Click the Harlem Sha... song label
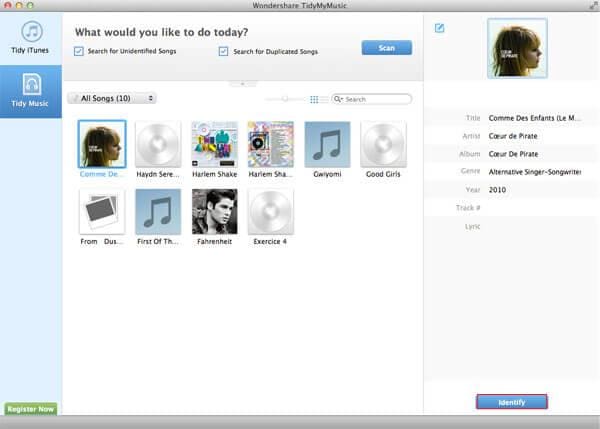This screenshot has width=600, height=429. coord(270,174)
